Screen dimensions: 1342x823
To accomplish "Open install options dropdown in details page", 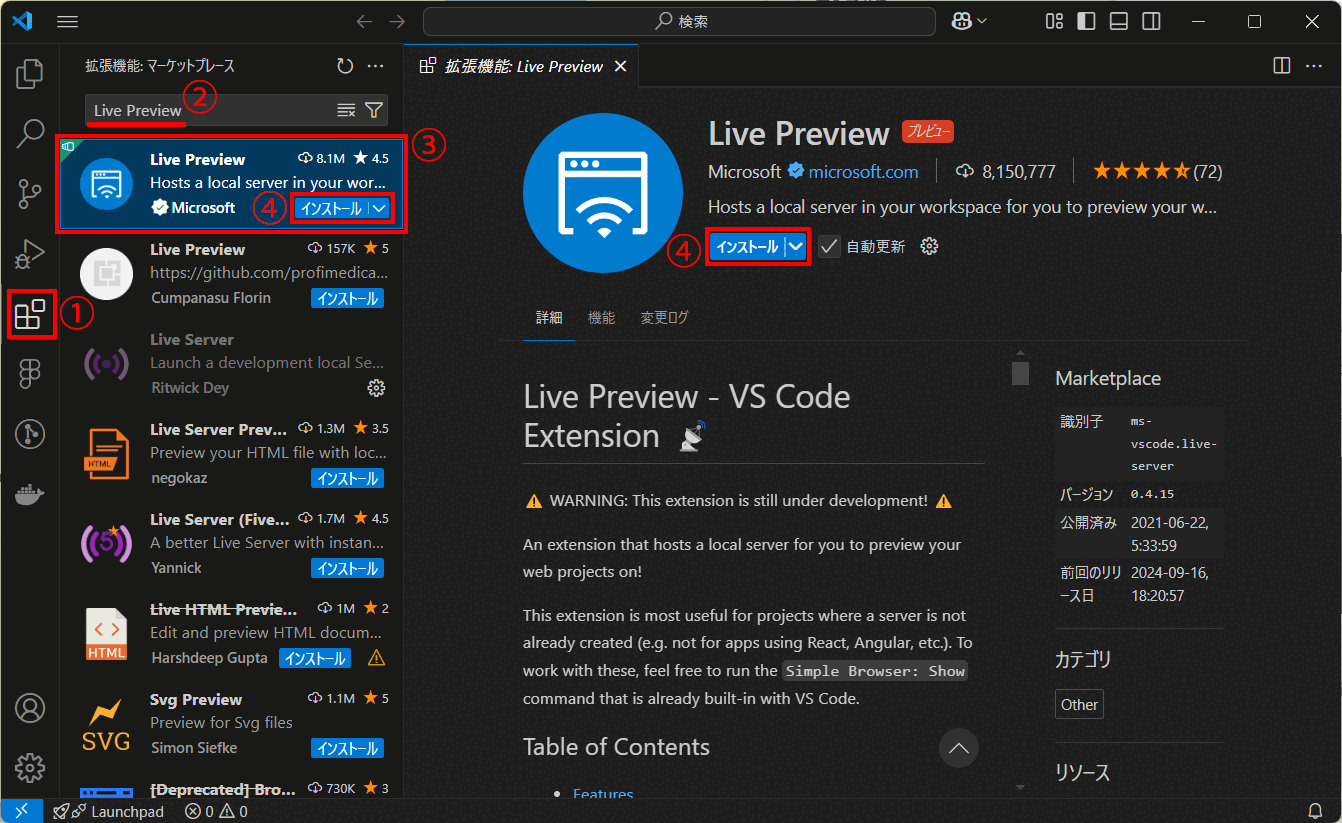I will (x=796, y=246).
